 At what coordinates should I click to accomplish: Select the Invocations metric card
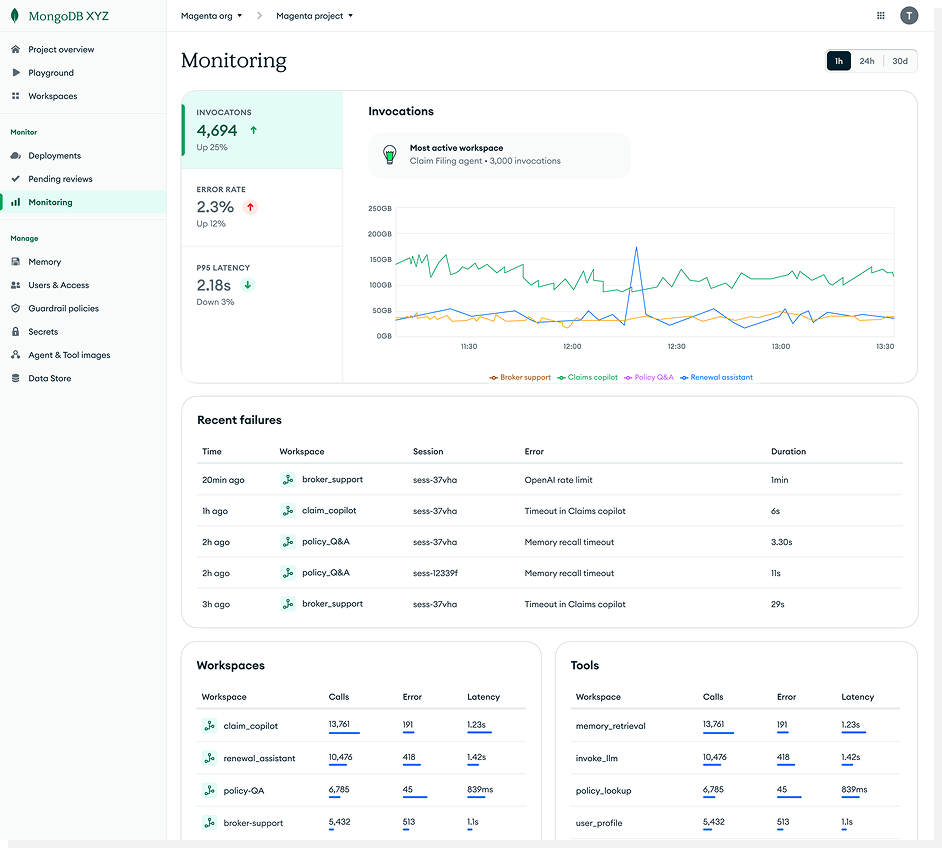point(263,130)
